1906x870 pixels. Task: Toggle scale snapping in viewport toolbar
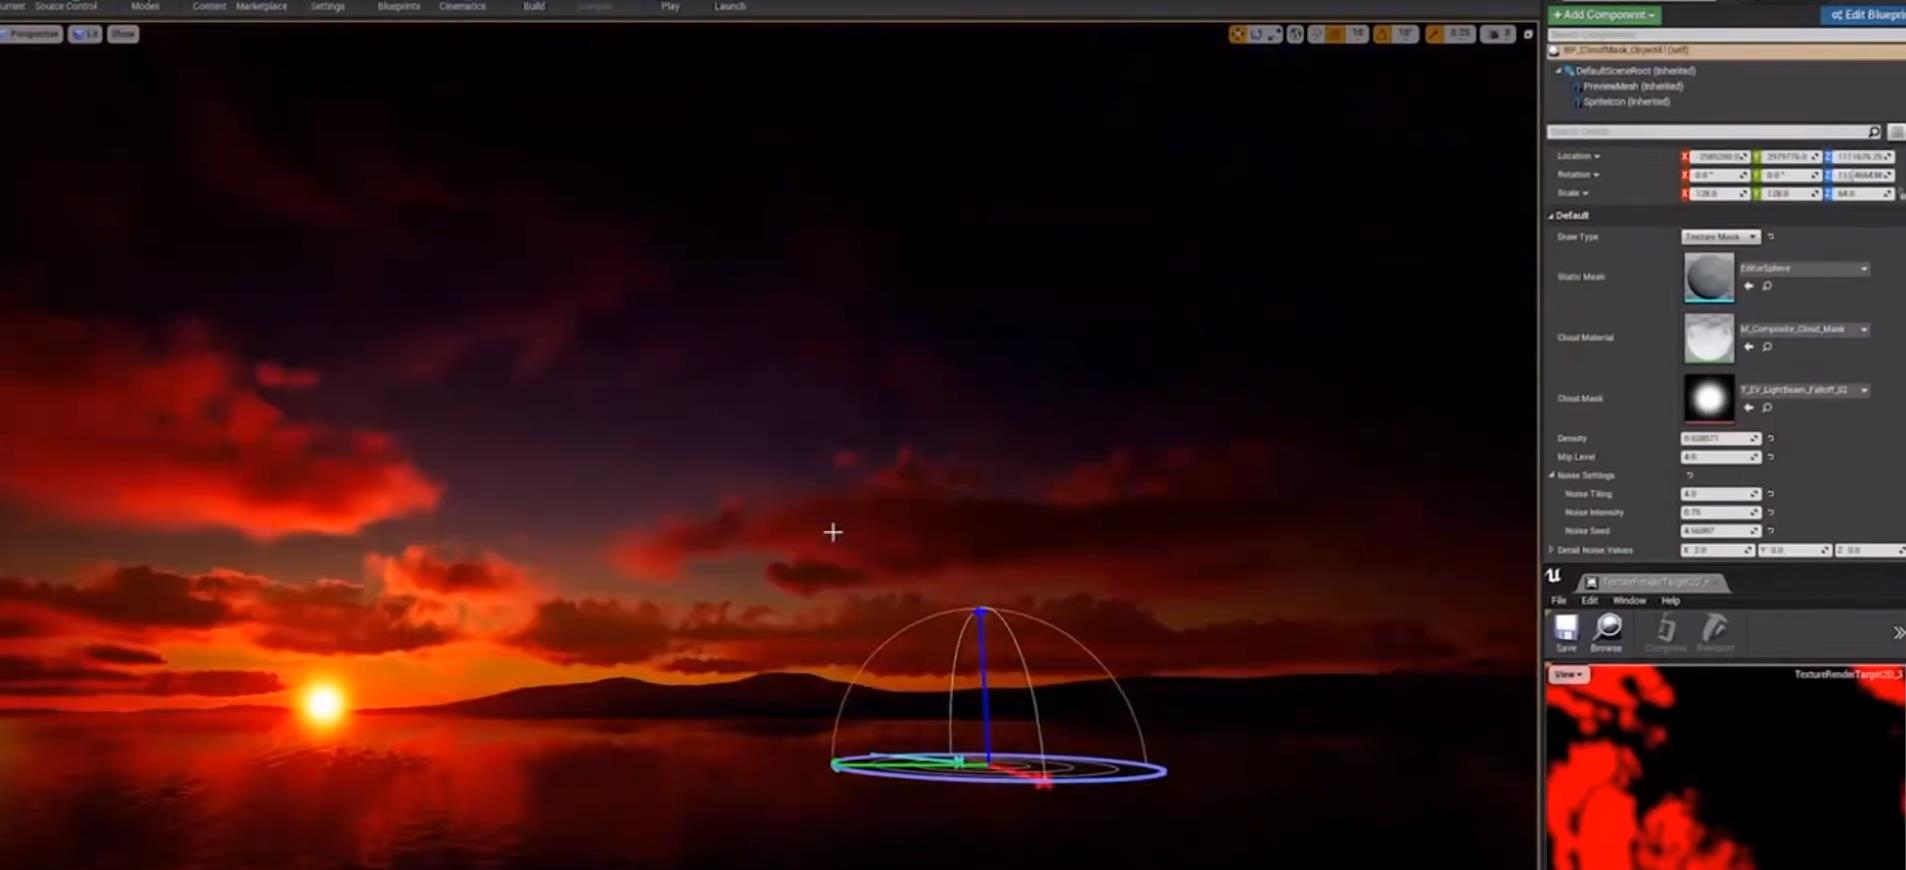point(1435,34)
